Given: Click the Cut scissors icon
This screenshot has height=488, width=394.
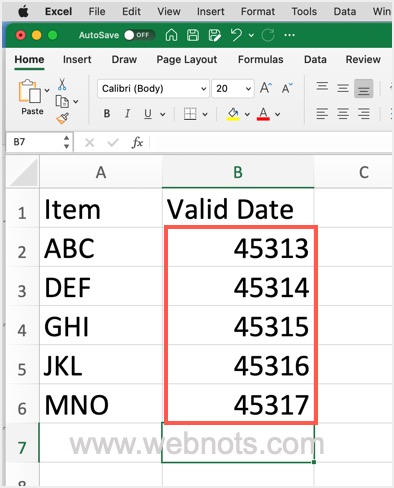Looking at the screenshot, I should [x=62, y=84].
